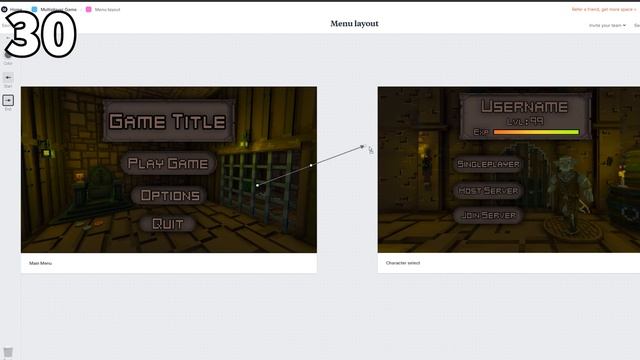Click the connector line's midpoint handle

coord(311,165)
